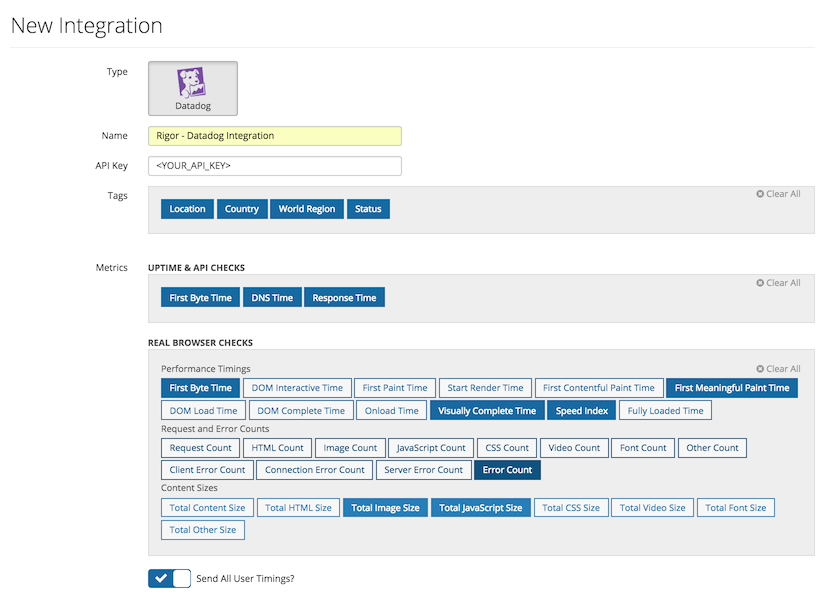824x600 pixels.
Task: Enable the Fully Loaded Time metric
Action: pyautogui.click(x=665, y=410)
